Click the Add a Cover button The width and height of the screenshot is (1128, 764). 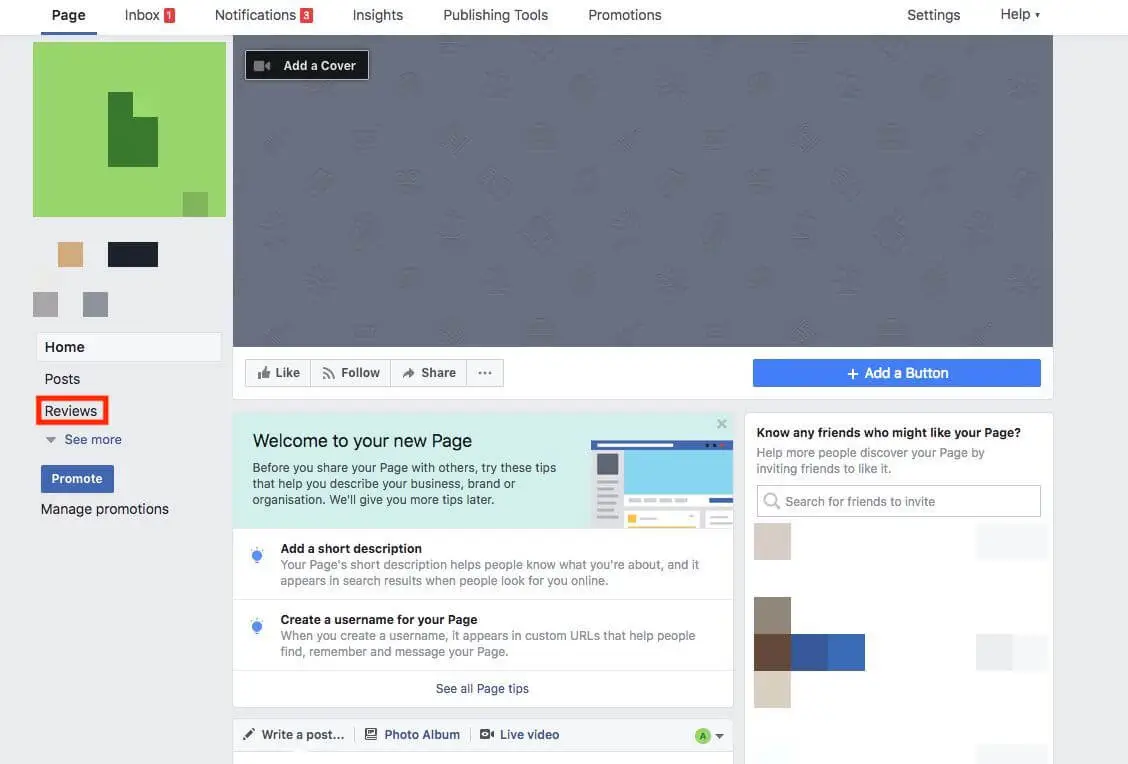click(x=306, y=65)
